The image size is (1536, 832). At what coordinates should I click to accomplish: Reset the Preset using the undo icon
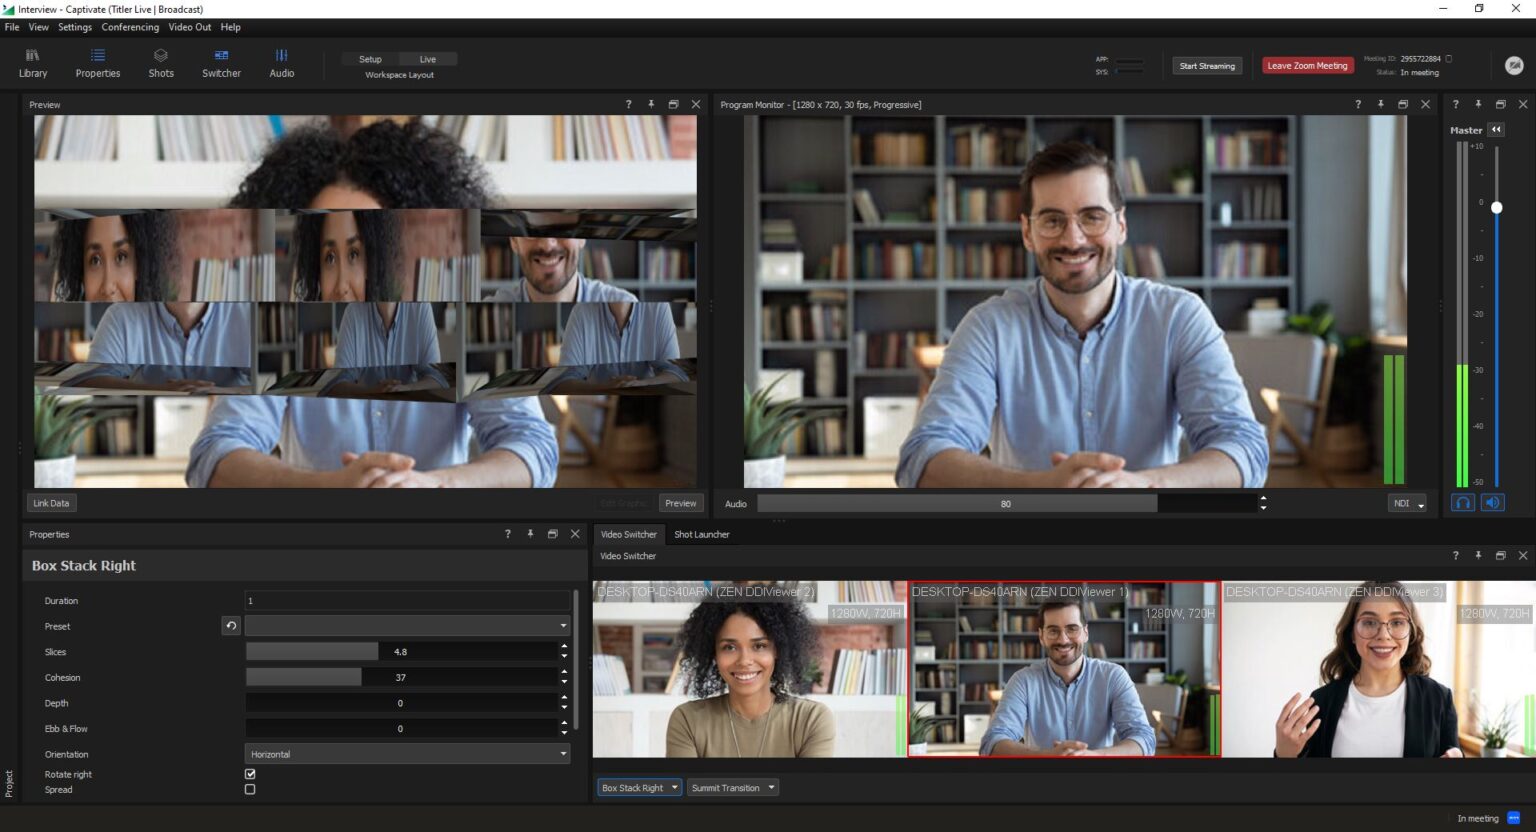click(231, 626)
